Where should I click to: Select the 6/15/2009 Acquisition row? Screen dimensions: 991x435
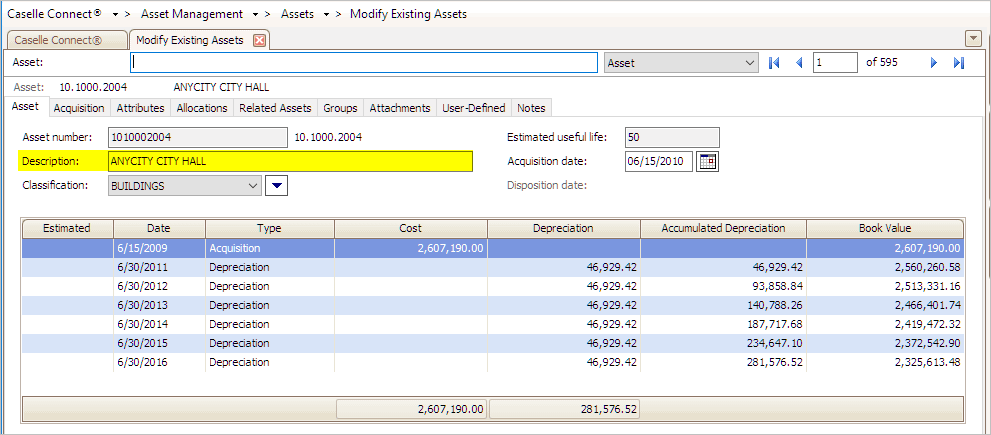260,248
